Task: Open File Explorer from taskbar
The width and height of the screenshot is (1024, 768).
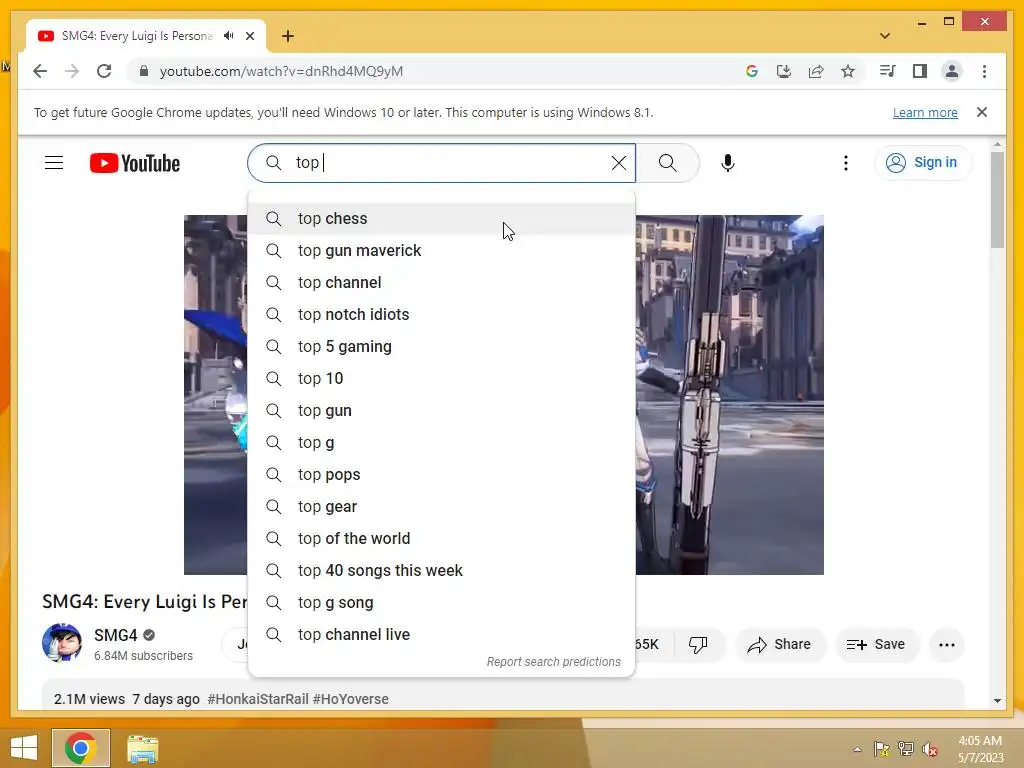Action: point(142,748)
